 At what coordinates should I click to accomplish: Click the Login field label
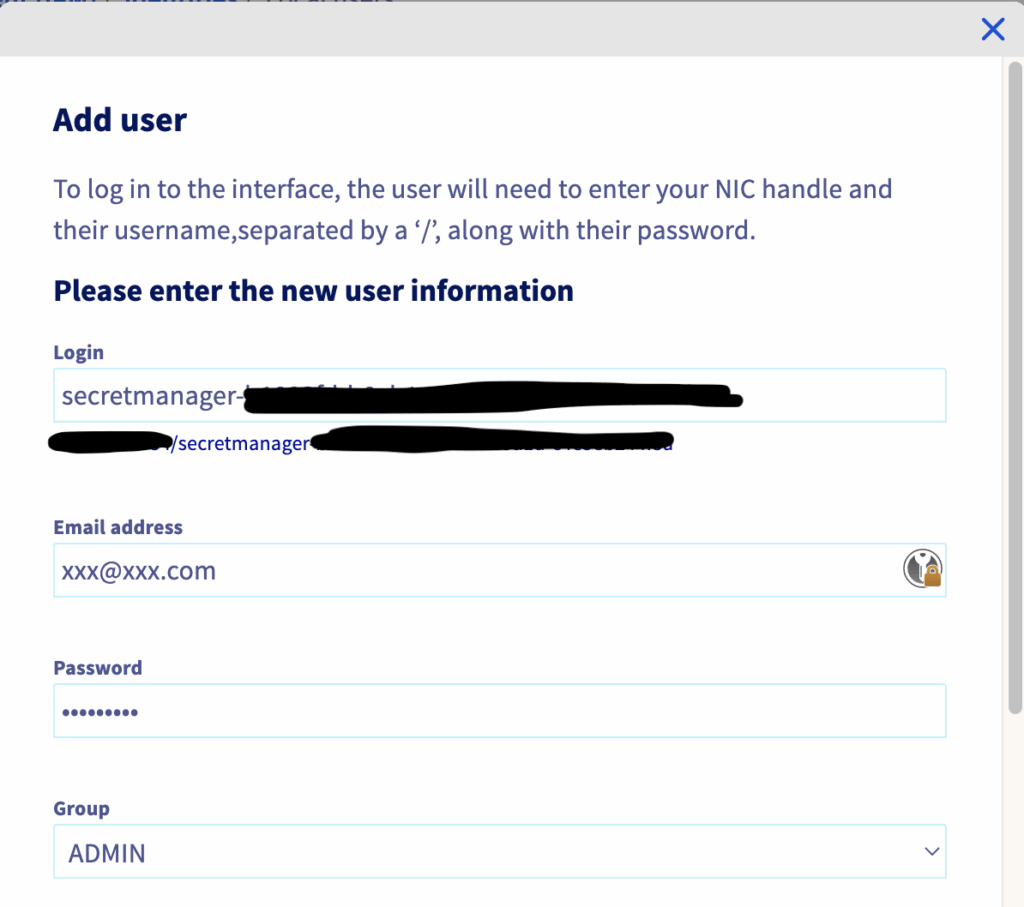(x=78, y=352)
